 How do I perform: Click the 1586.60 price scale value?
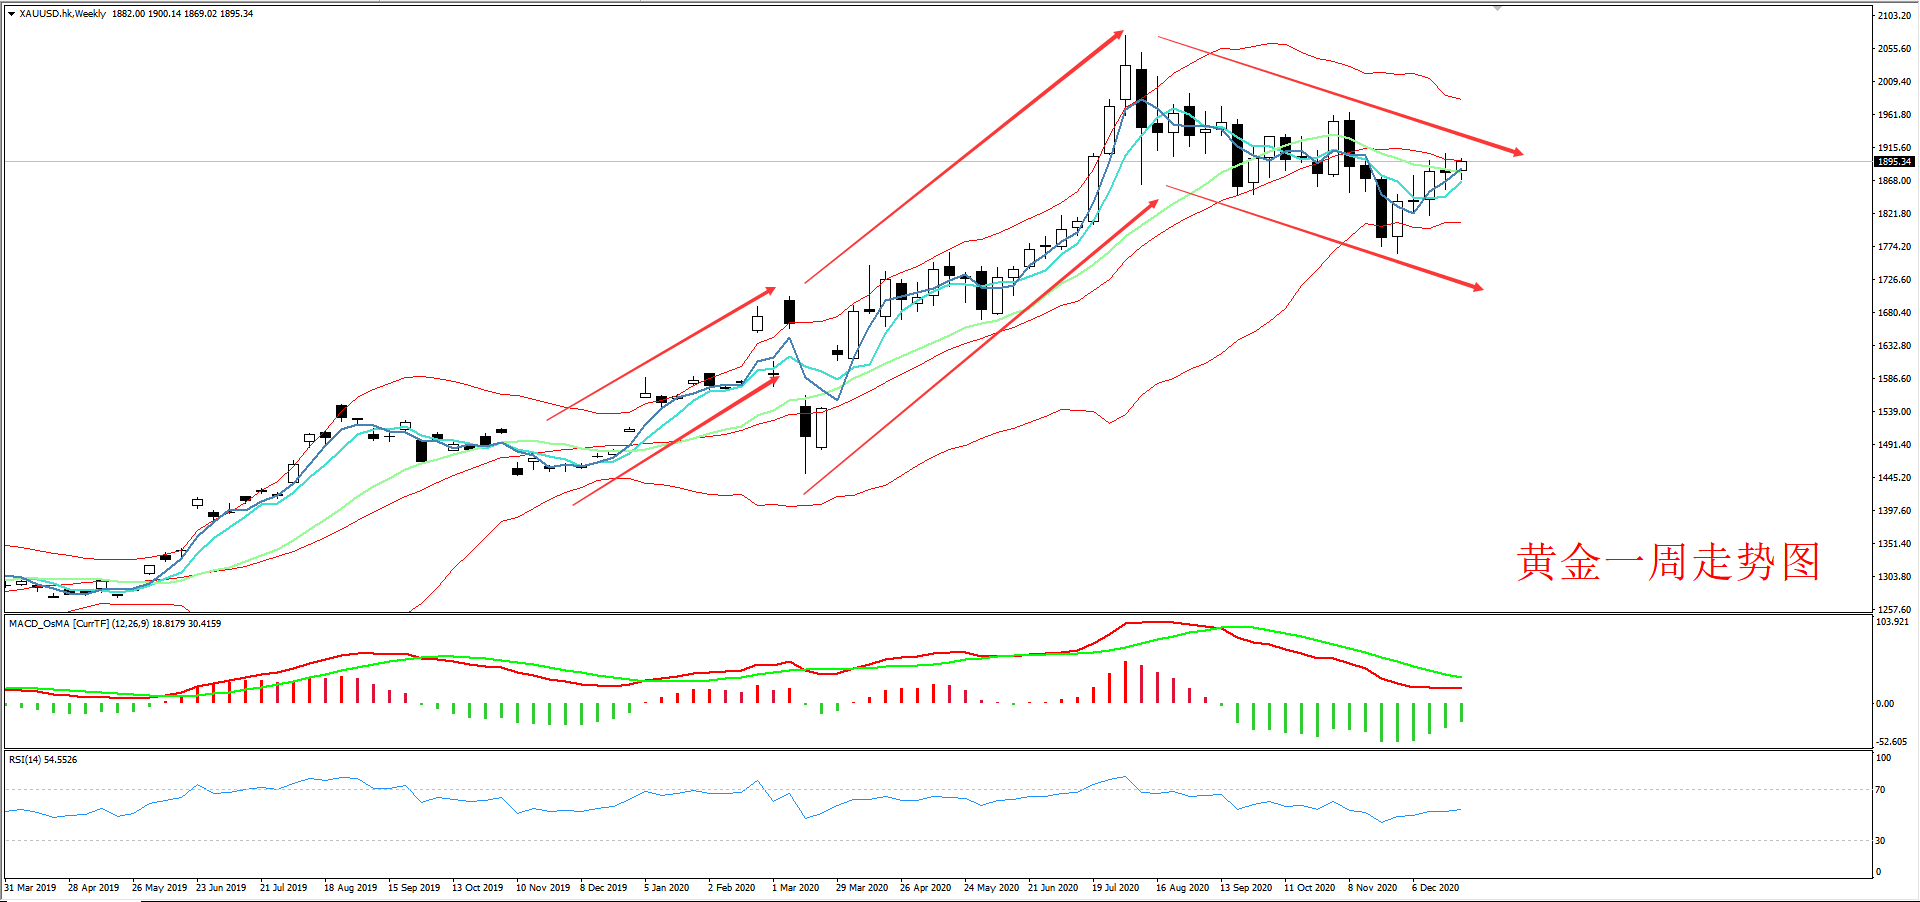pos(1894,379)
